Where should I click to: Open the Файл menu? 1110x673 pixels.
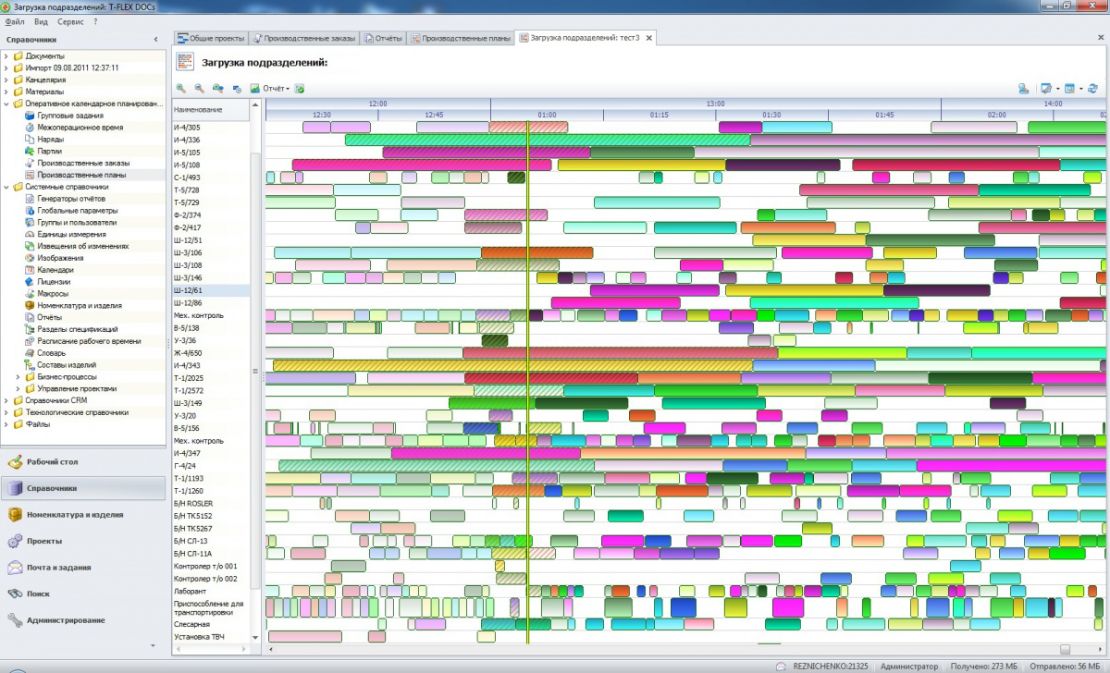(14, 22)
